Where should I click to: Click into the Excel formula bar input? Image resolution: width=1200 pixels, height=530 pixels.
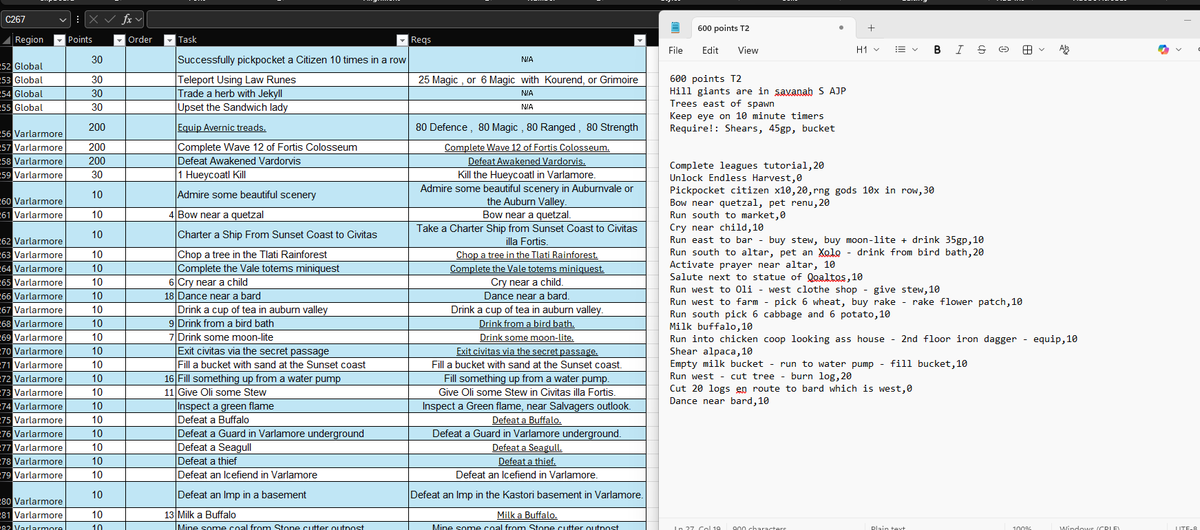click(400, 18)
